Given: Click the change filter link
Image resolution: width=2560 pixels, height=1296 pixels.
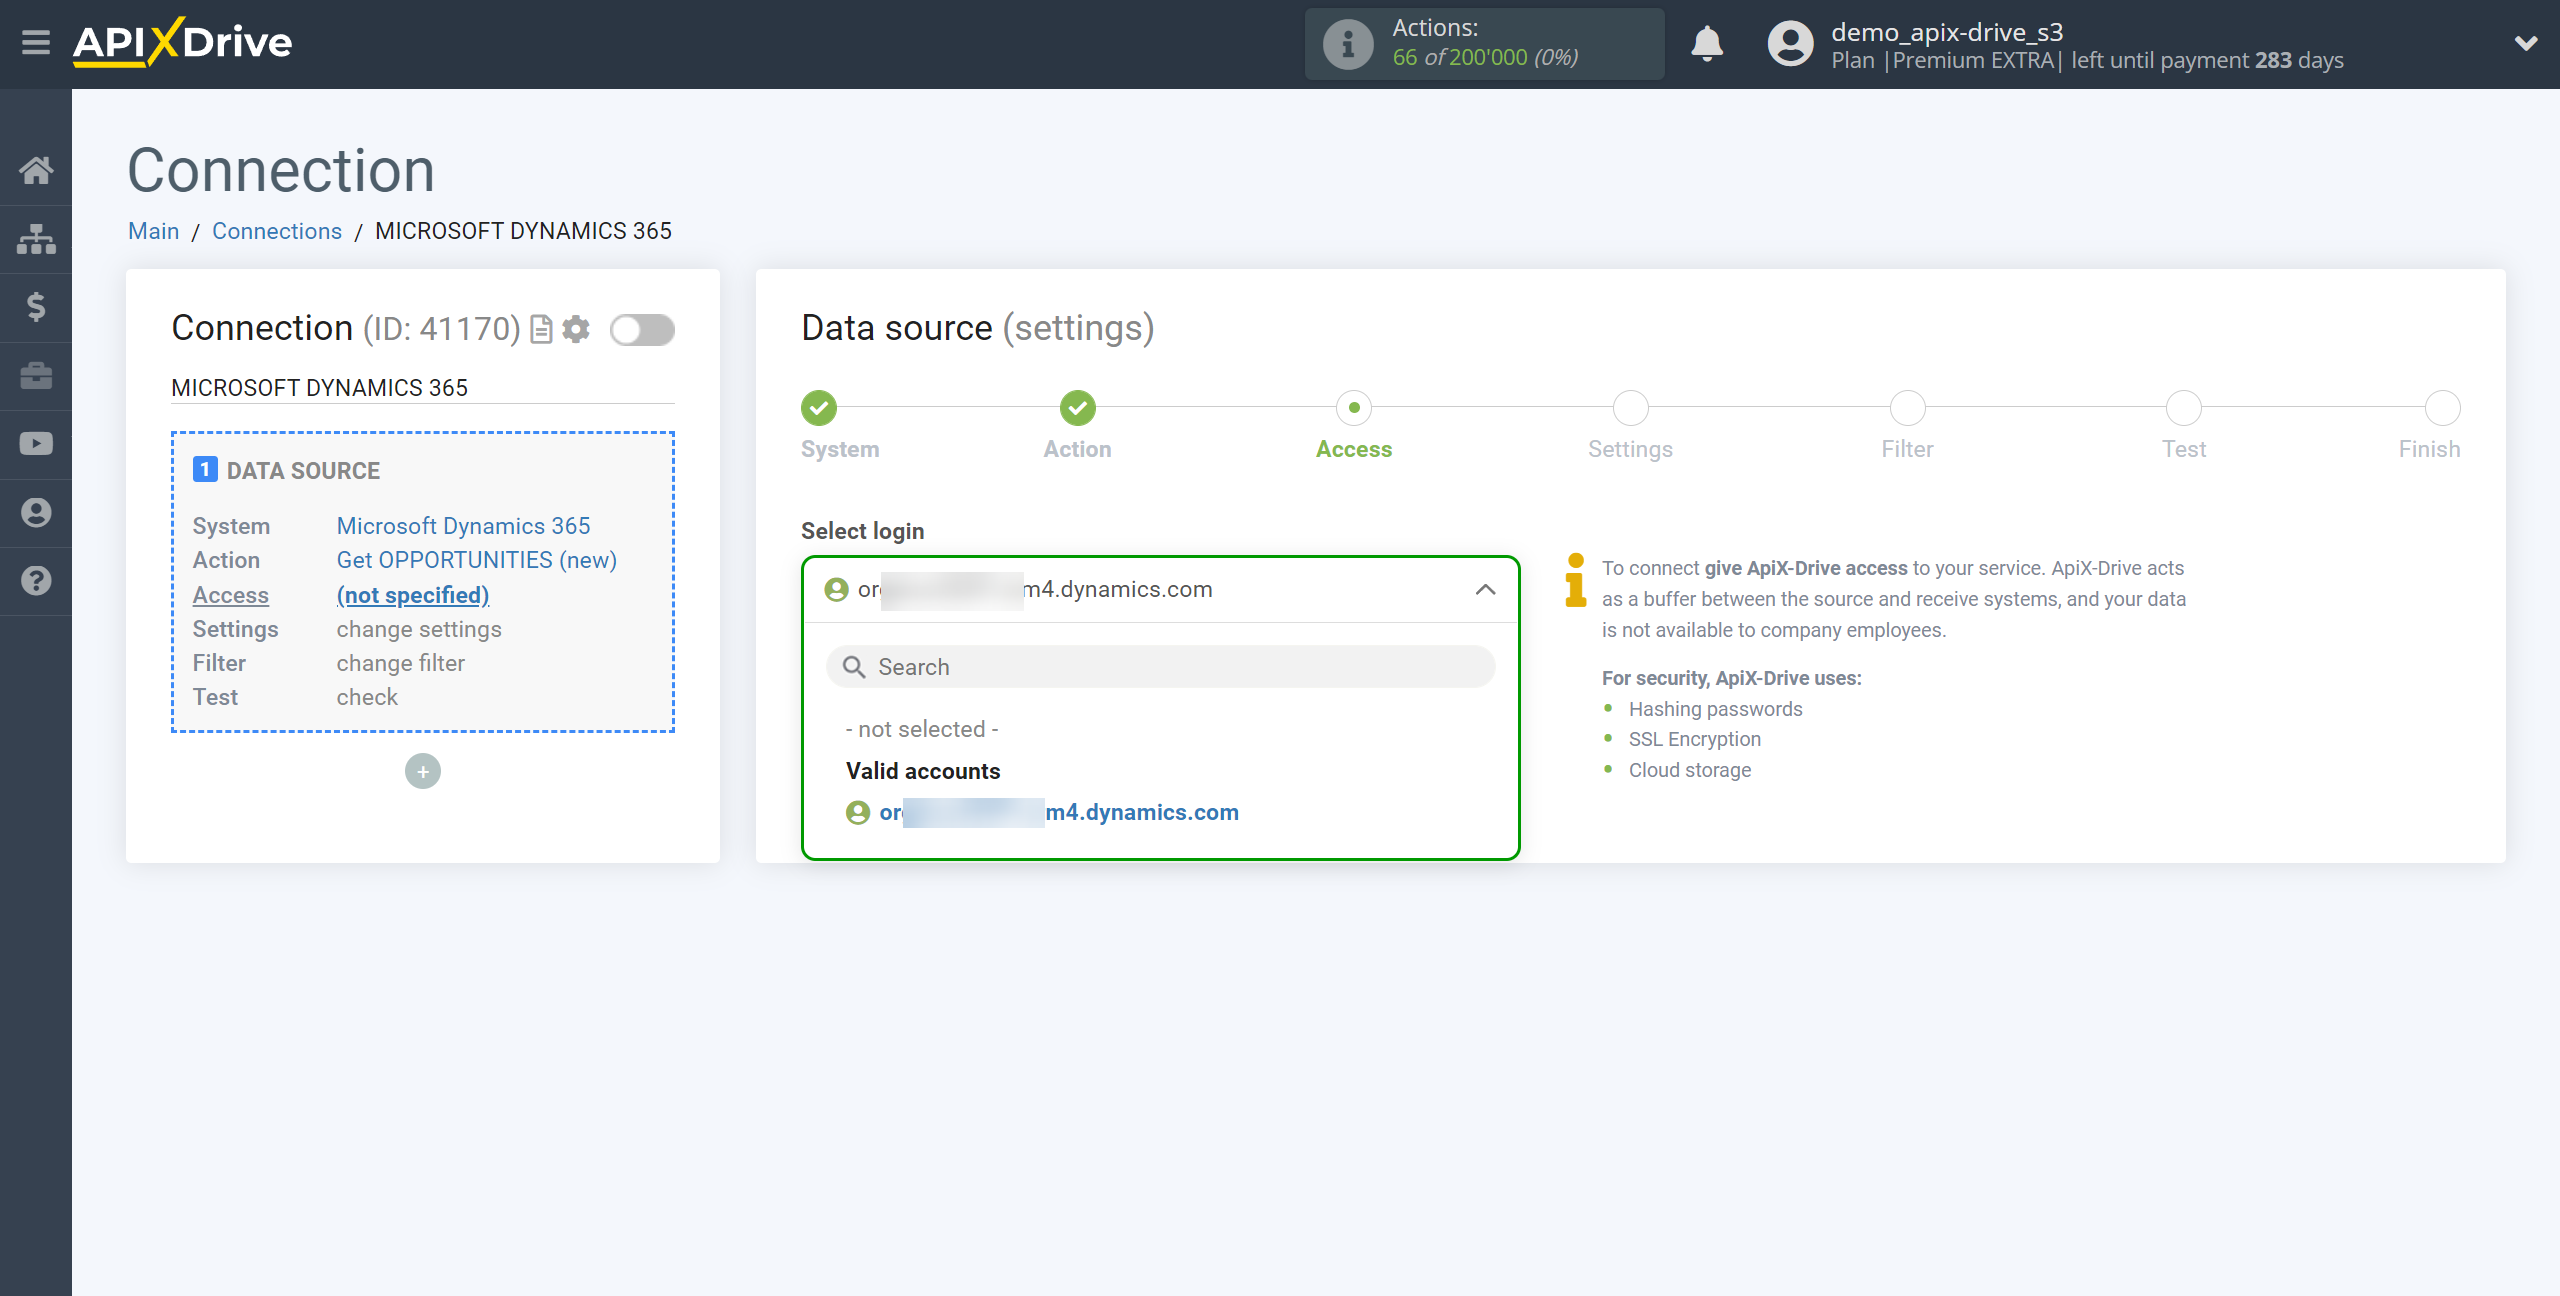Looking at the screenshot, I should (x=400, y=661).
